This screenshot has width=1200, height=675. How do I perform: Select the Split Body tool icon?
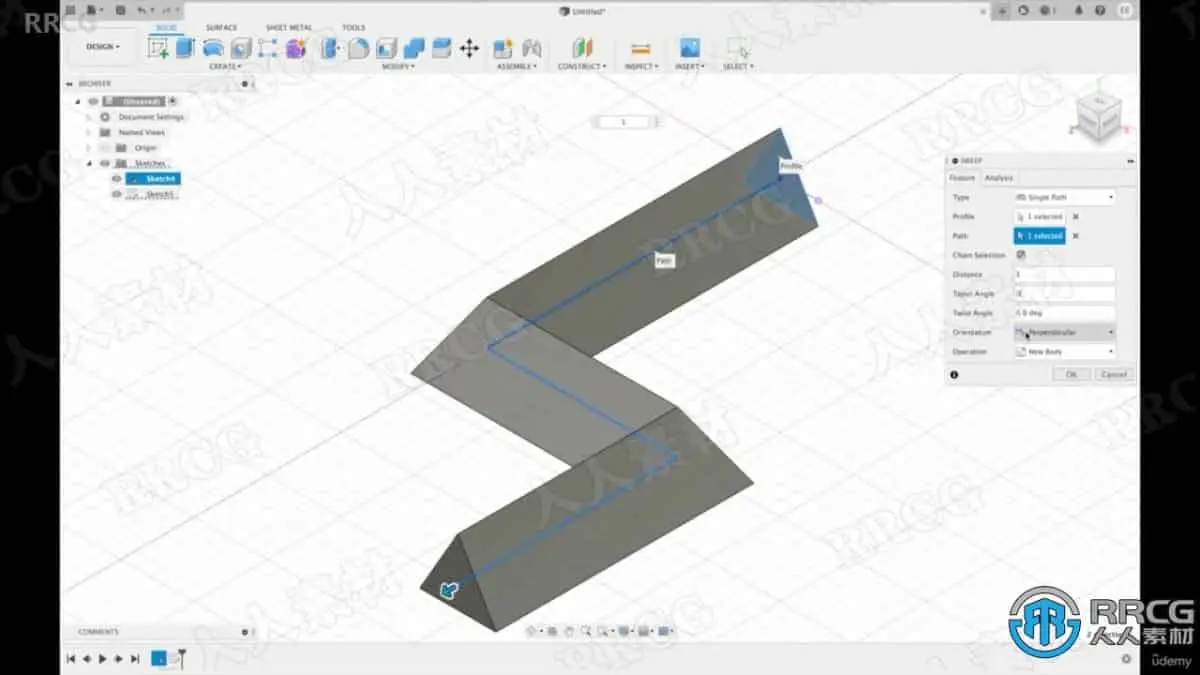pyautogui.click(x=441, y=48)
